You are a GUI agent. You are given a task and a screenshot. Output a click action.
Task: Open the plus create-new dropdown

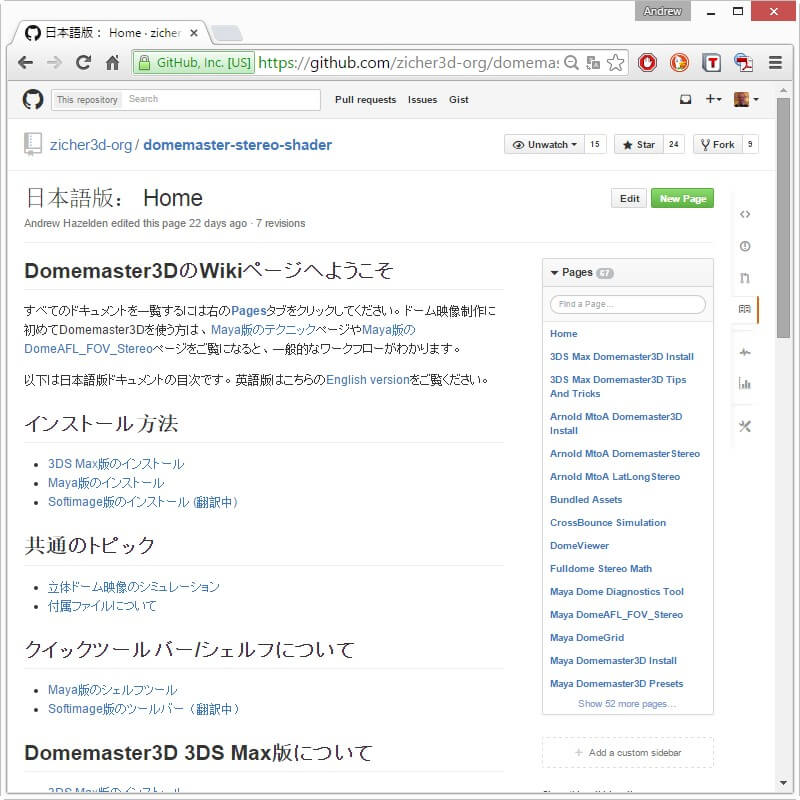[713, 99]
